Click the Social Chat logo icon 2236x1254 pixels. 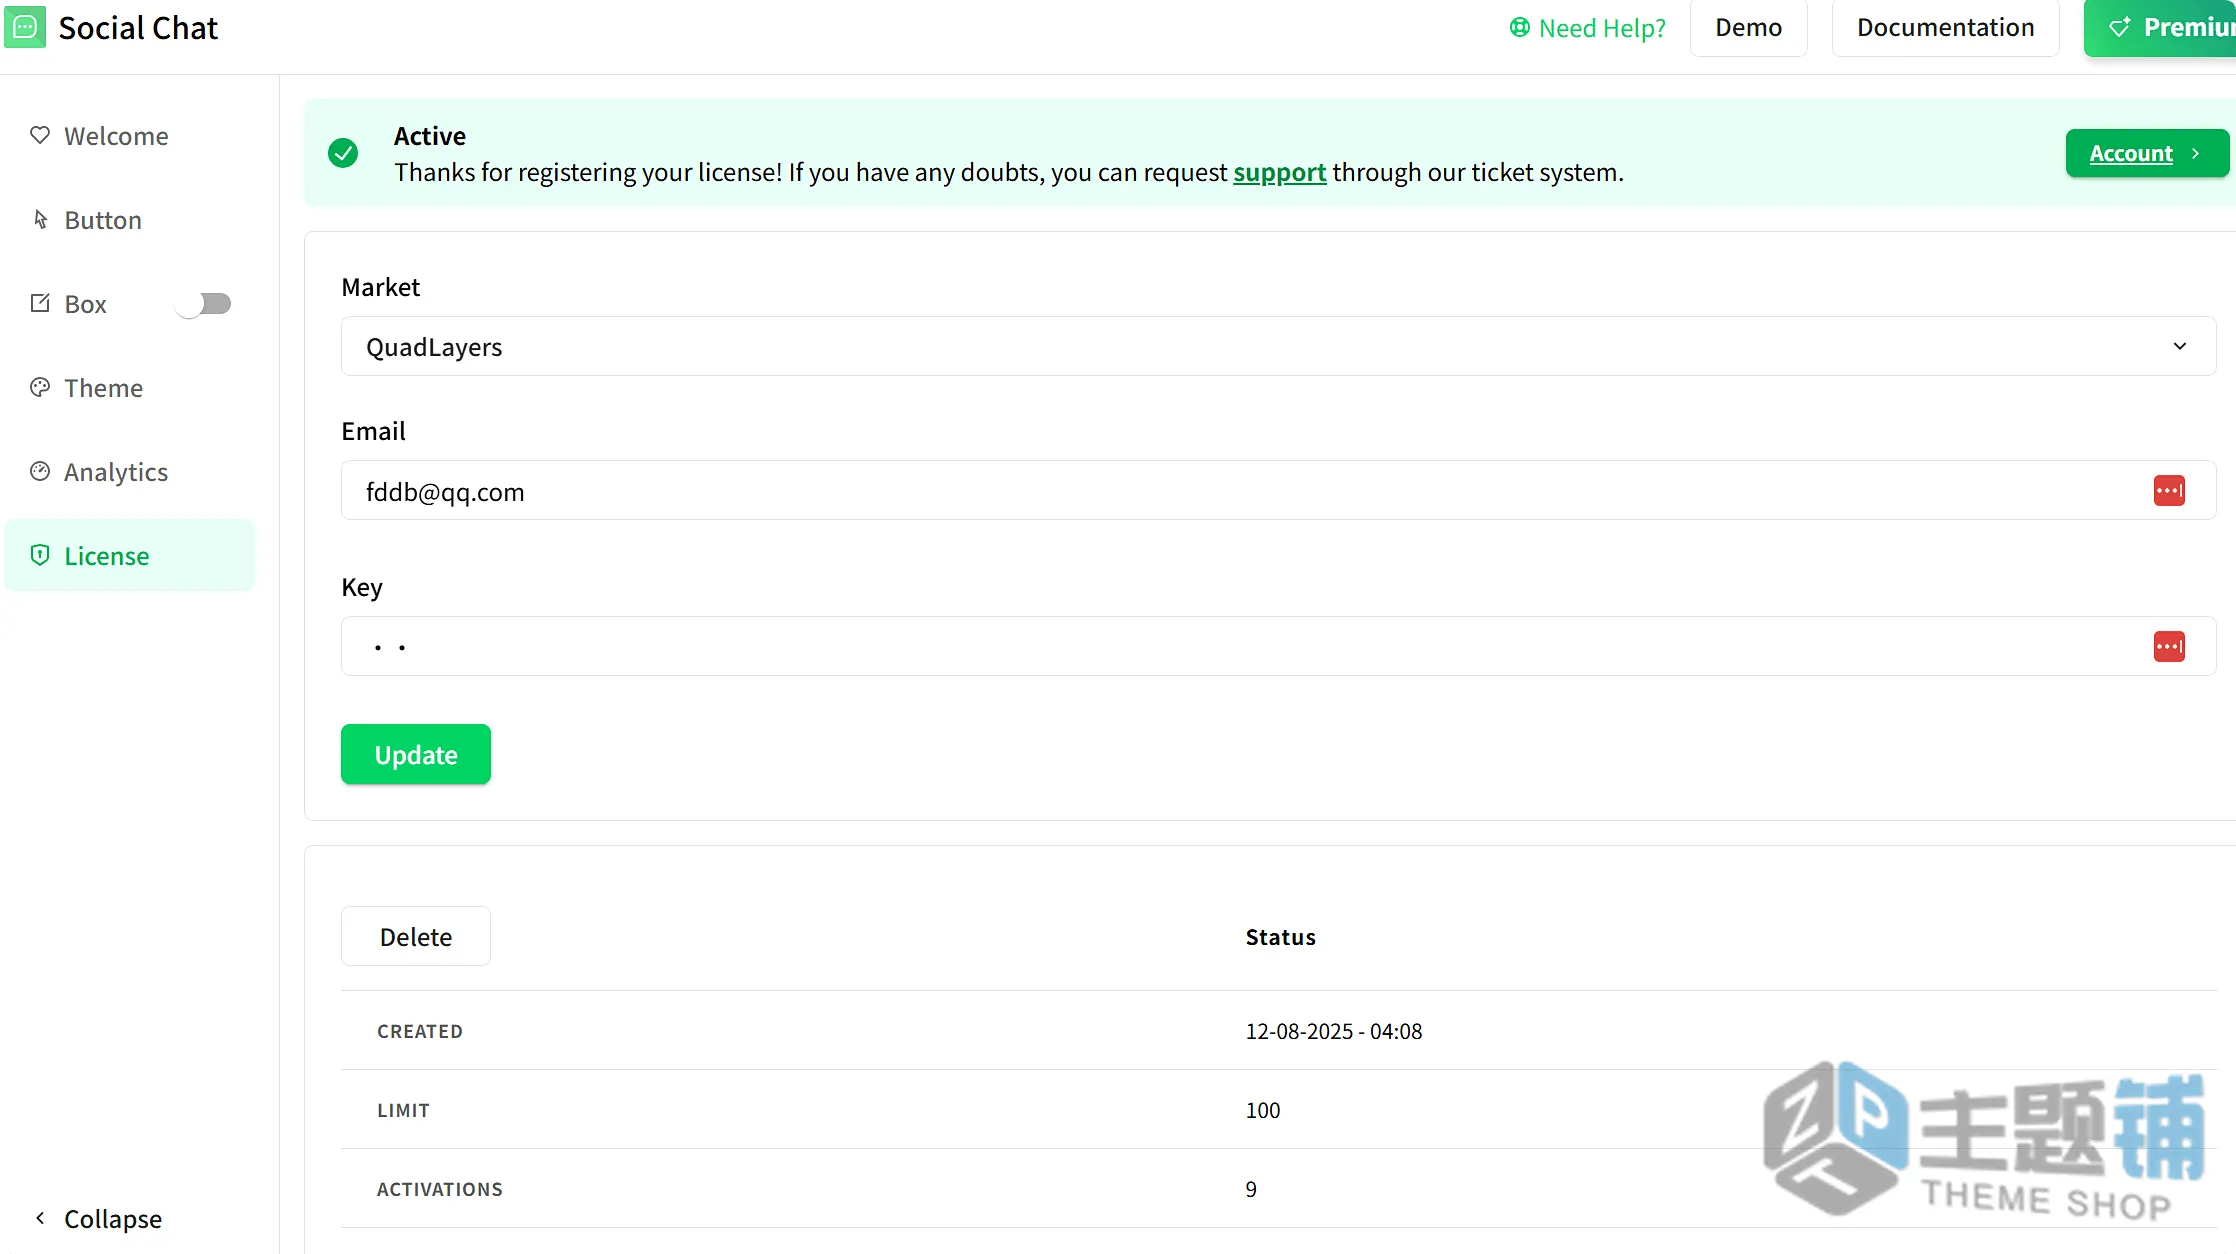click(25, 27)
